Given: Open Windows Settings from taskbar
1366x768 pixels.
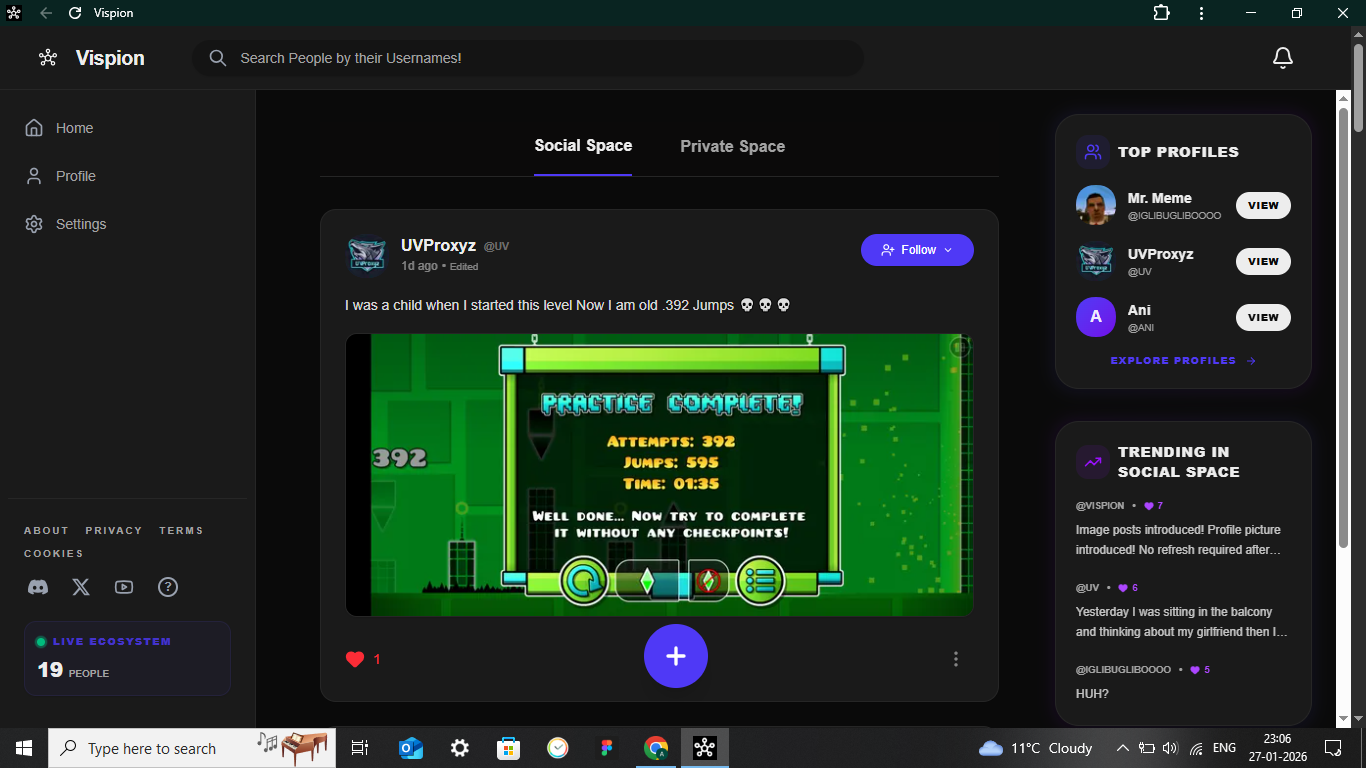Looking at the screenshot, I should [460, 748].
